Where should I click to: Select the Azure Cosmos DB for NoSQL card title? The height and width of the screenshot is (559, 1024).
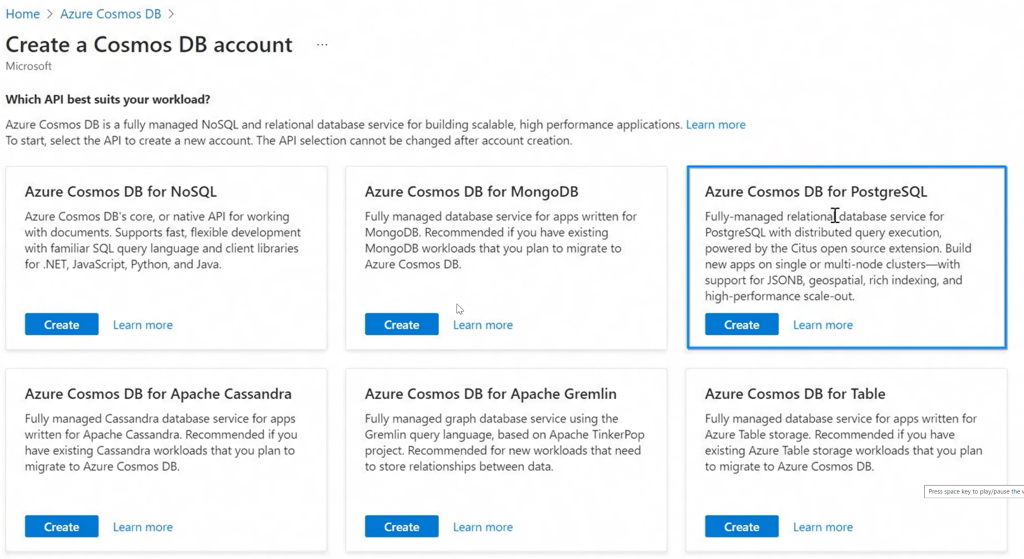120,192
